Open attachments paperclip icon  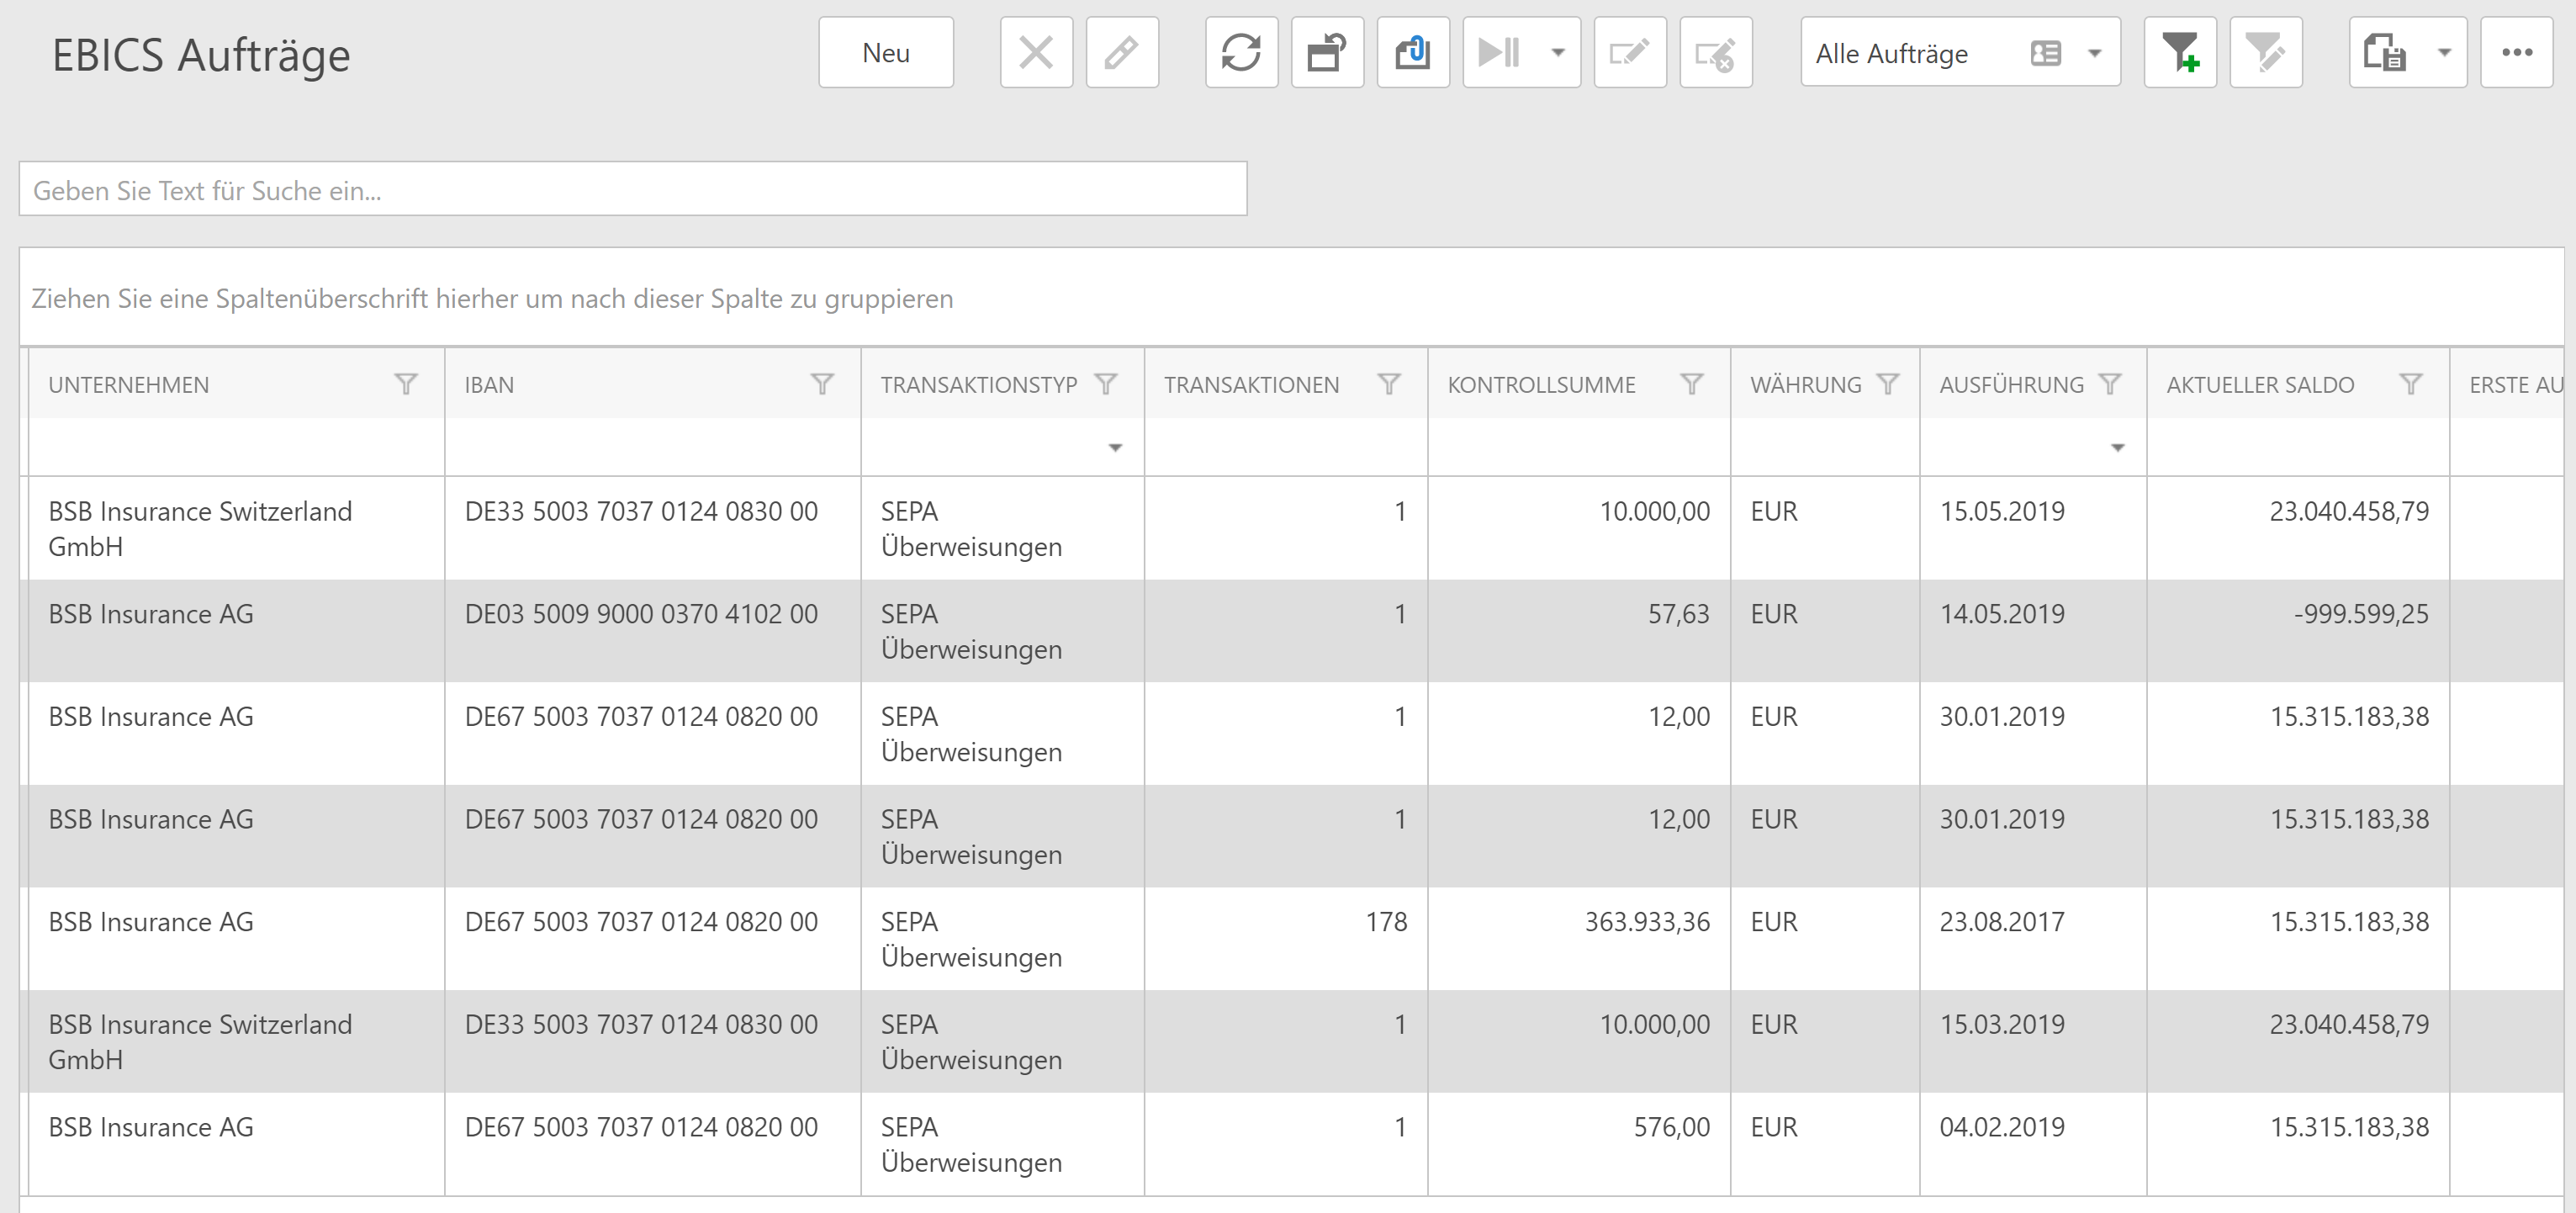click(x=1413, y=53)
